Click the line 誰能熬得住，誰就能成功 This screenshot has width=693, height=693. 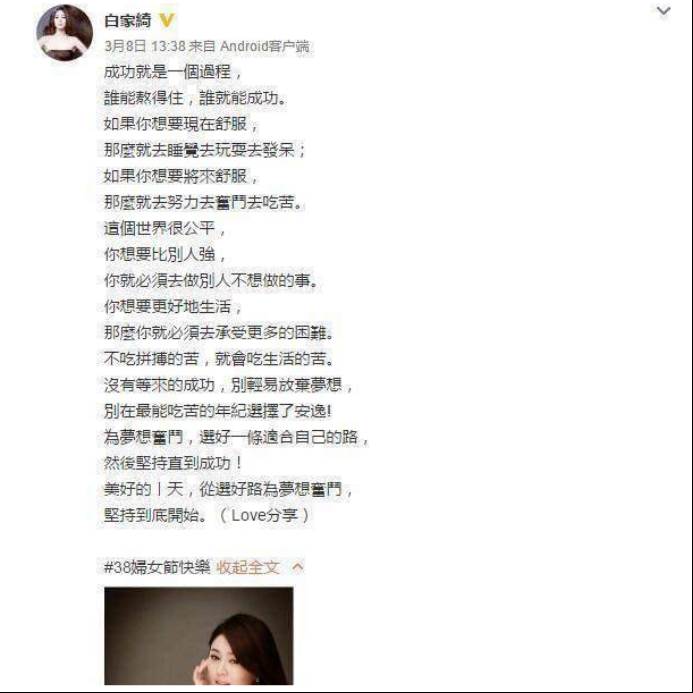(195, 98)
